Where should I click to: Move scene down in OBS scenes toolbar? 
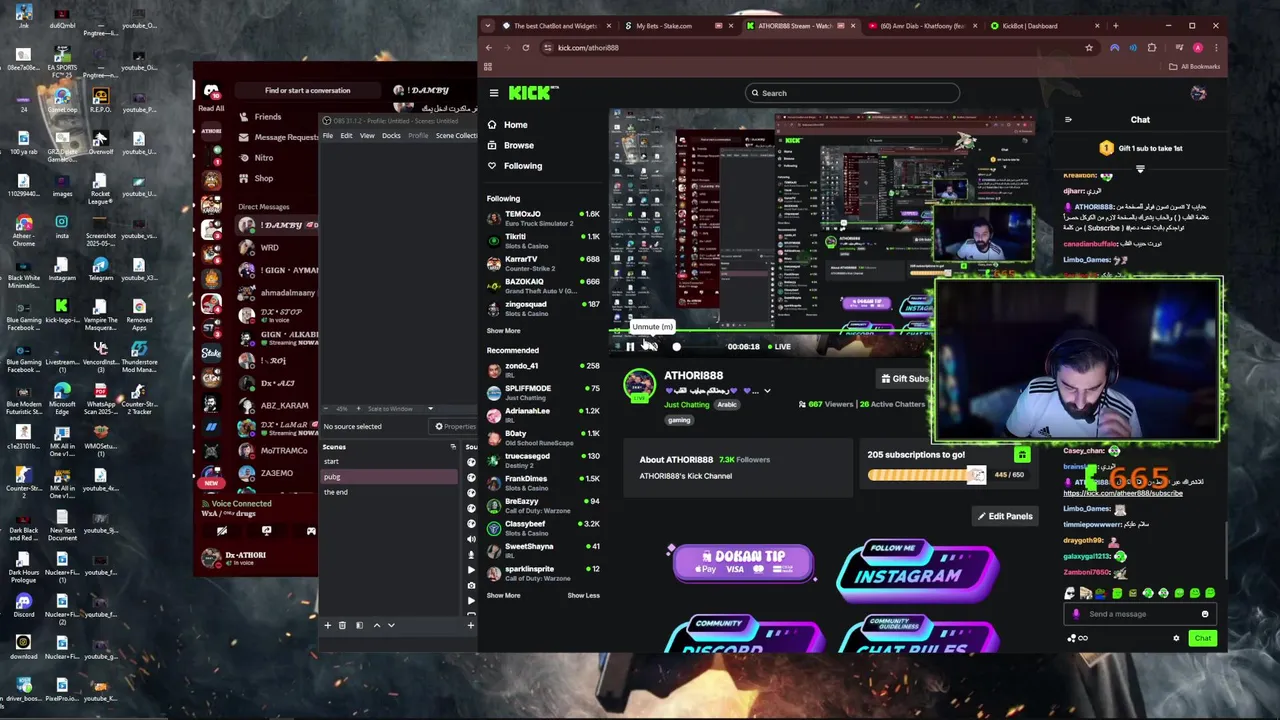391,625
